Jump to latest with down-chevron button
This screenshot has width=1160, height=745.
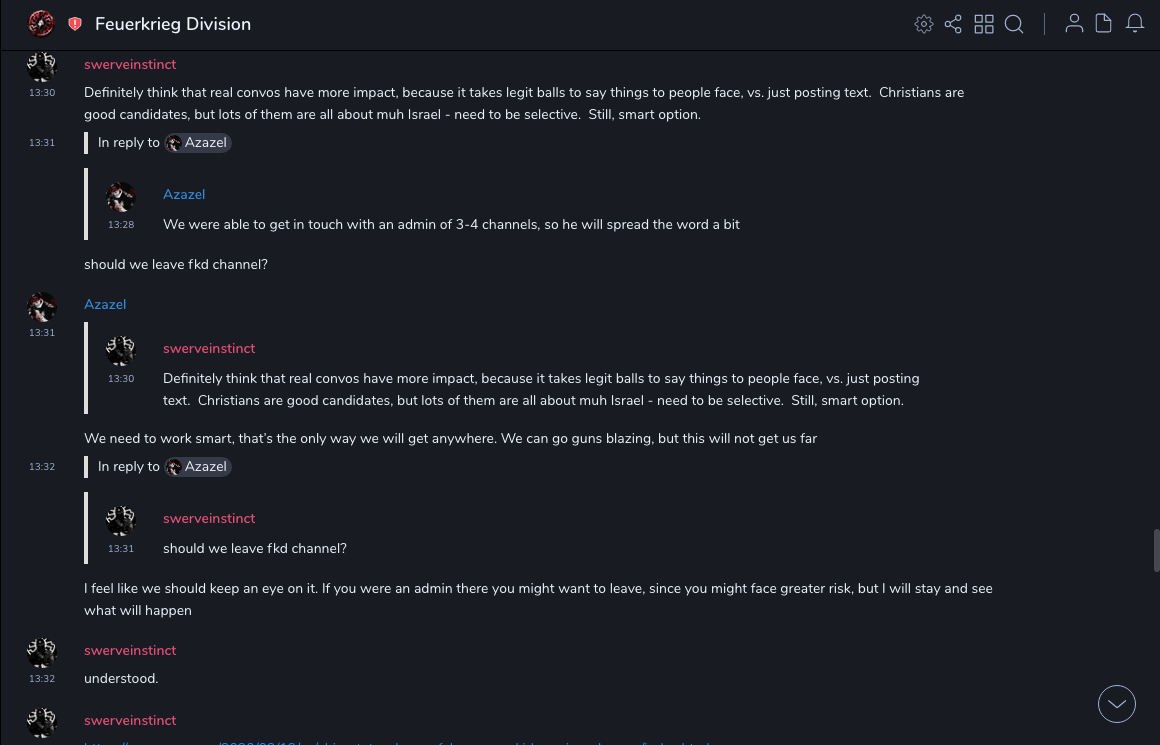pyautogui.click(x=1116, y=704)
